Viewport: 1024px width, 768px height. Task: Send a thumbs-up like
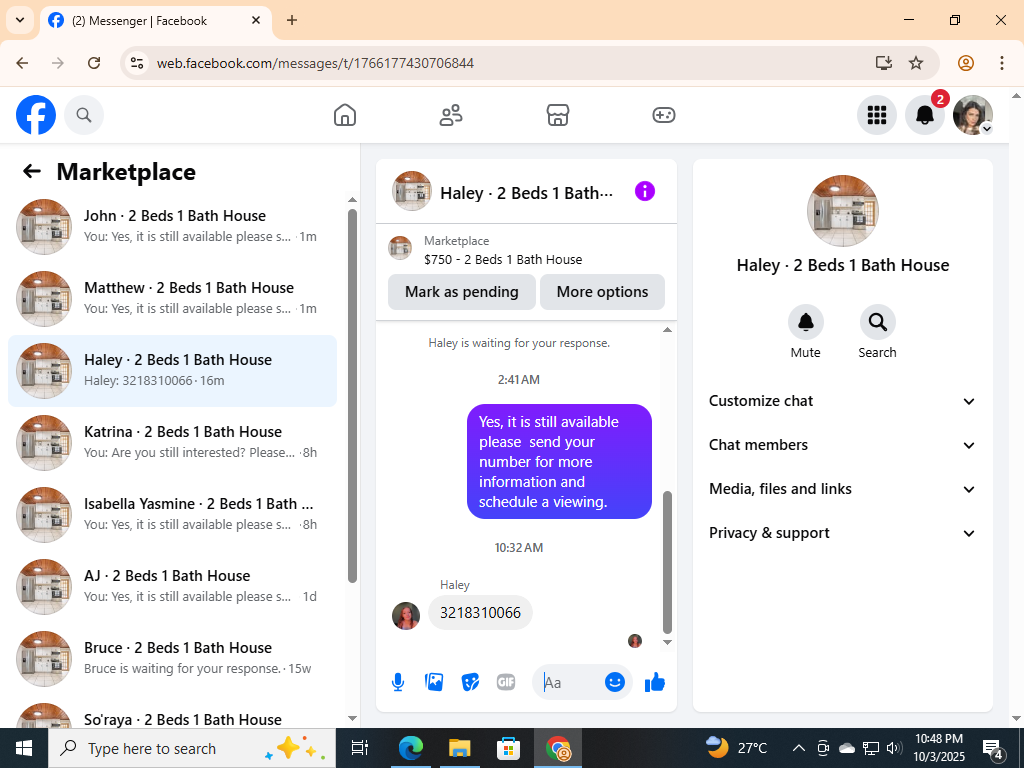coord(654,682)
